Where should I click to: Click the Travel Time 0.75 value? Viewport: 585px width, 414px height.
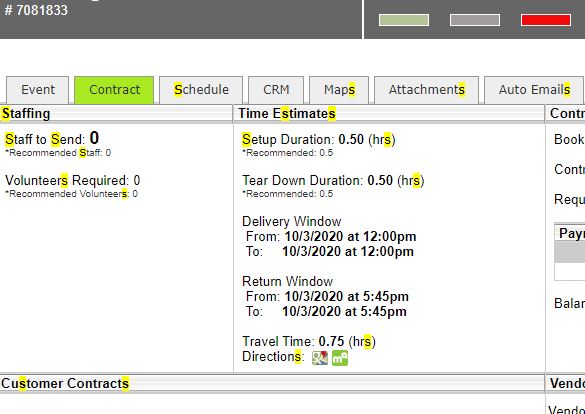[x=331, y=341]
